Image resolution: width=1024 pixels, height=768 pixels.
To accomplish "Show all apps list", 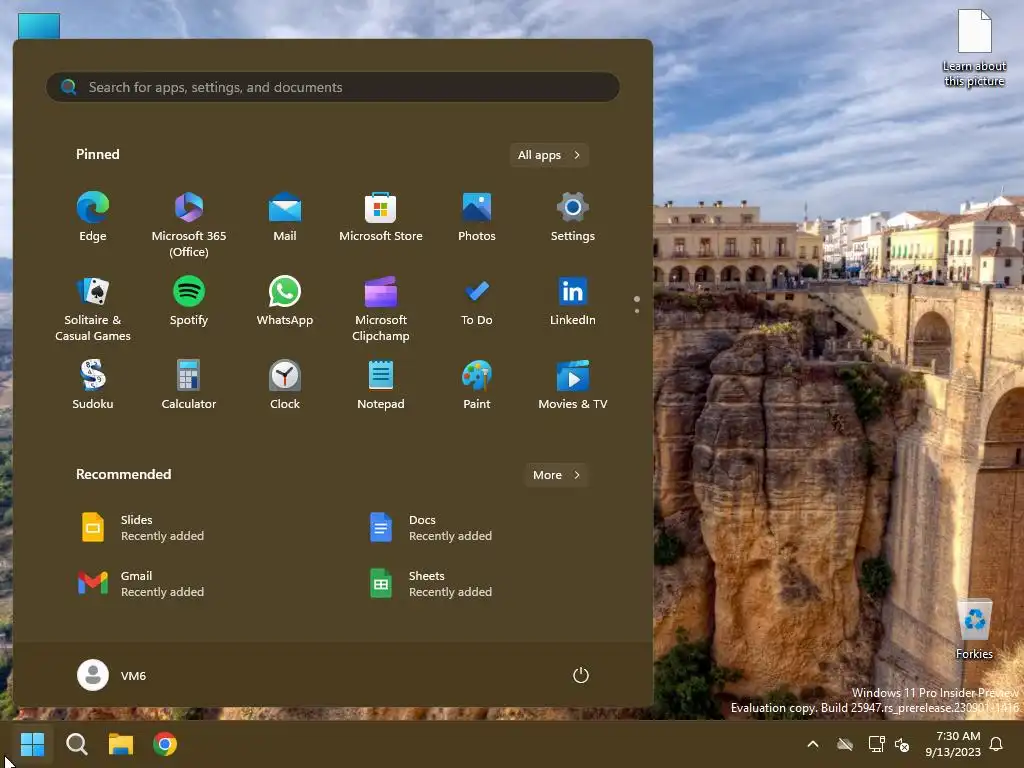I will click(549, 155).
